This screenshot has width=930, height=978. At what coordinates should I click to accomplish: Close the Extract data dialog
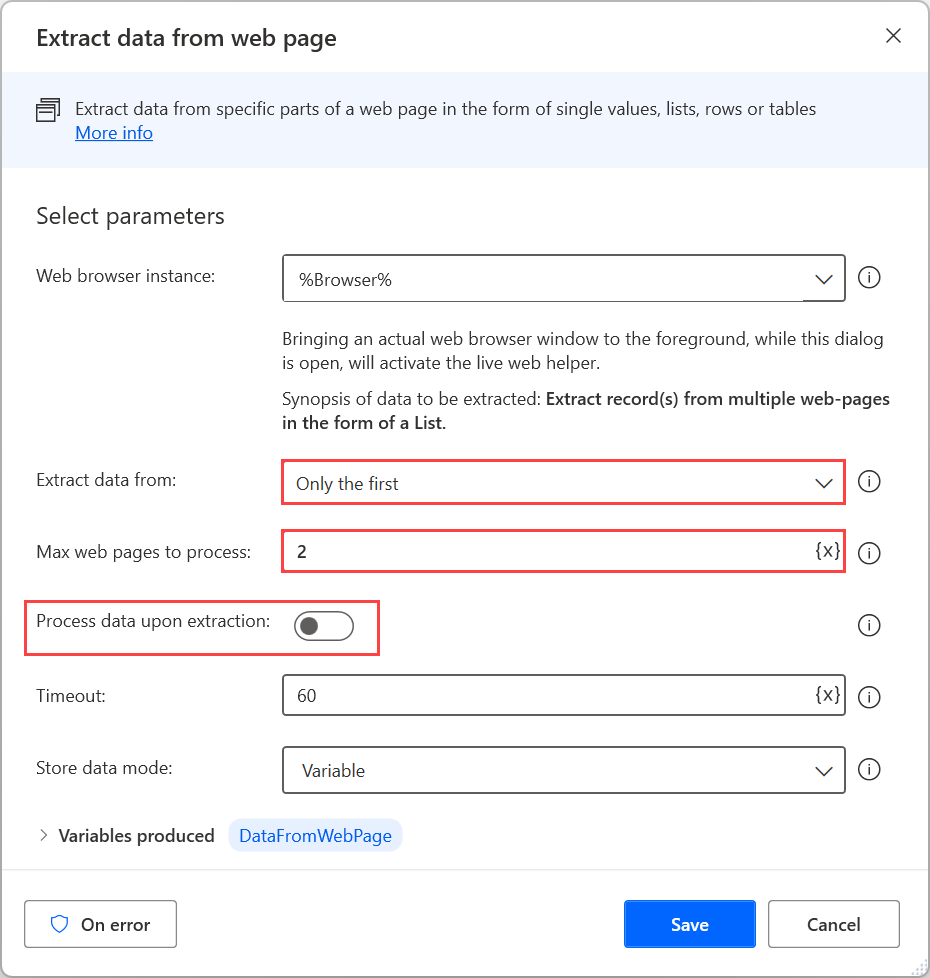[893, 37]
